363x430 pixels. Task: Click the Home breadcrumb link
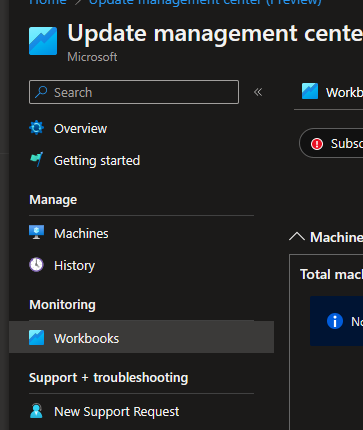(x=48, y=2)
